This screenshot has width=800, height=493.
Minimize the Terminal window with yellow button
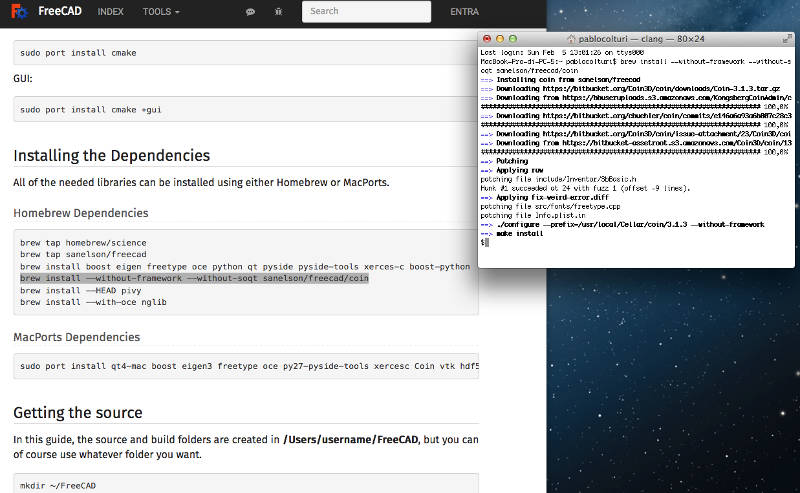(500, 39)
